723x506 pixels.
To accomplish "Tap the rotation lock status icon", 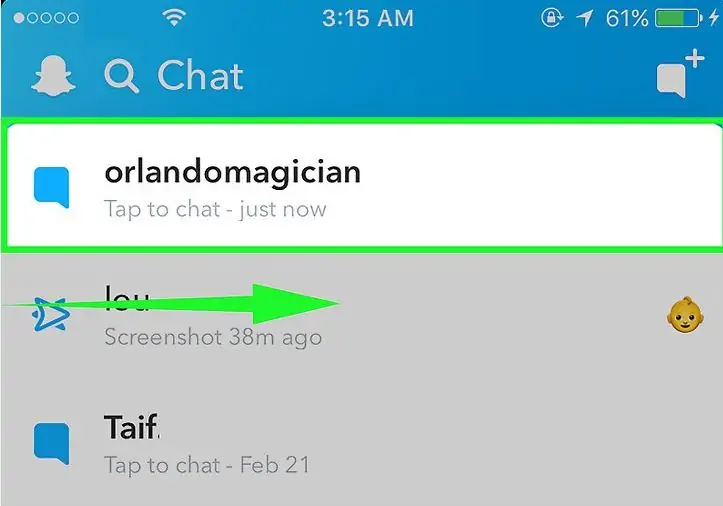I will coord(551,18).
